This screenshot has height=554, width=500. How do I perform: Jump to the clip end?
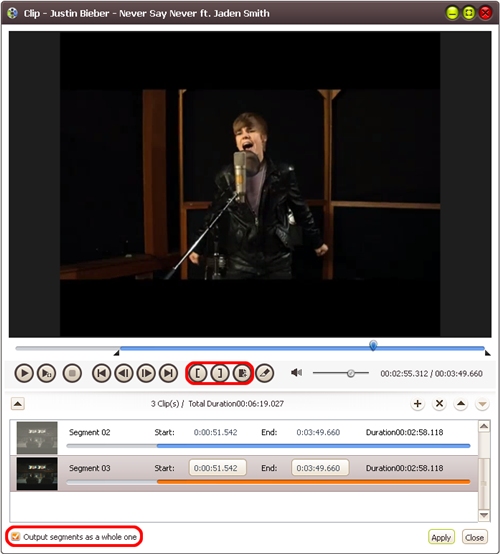(169, 373)
